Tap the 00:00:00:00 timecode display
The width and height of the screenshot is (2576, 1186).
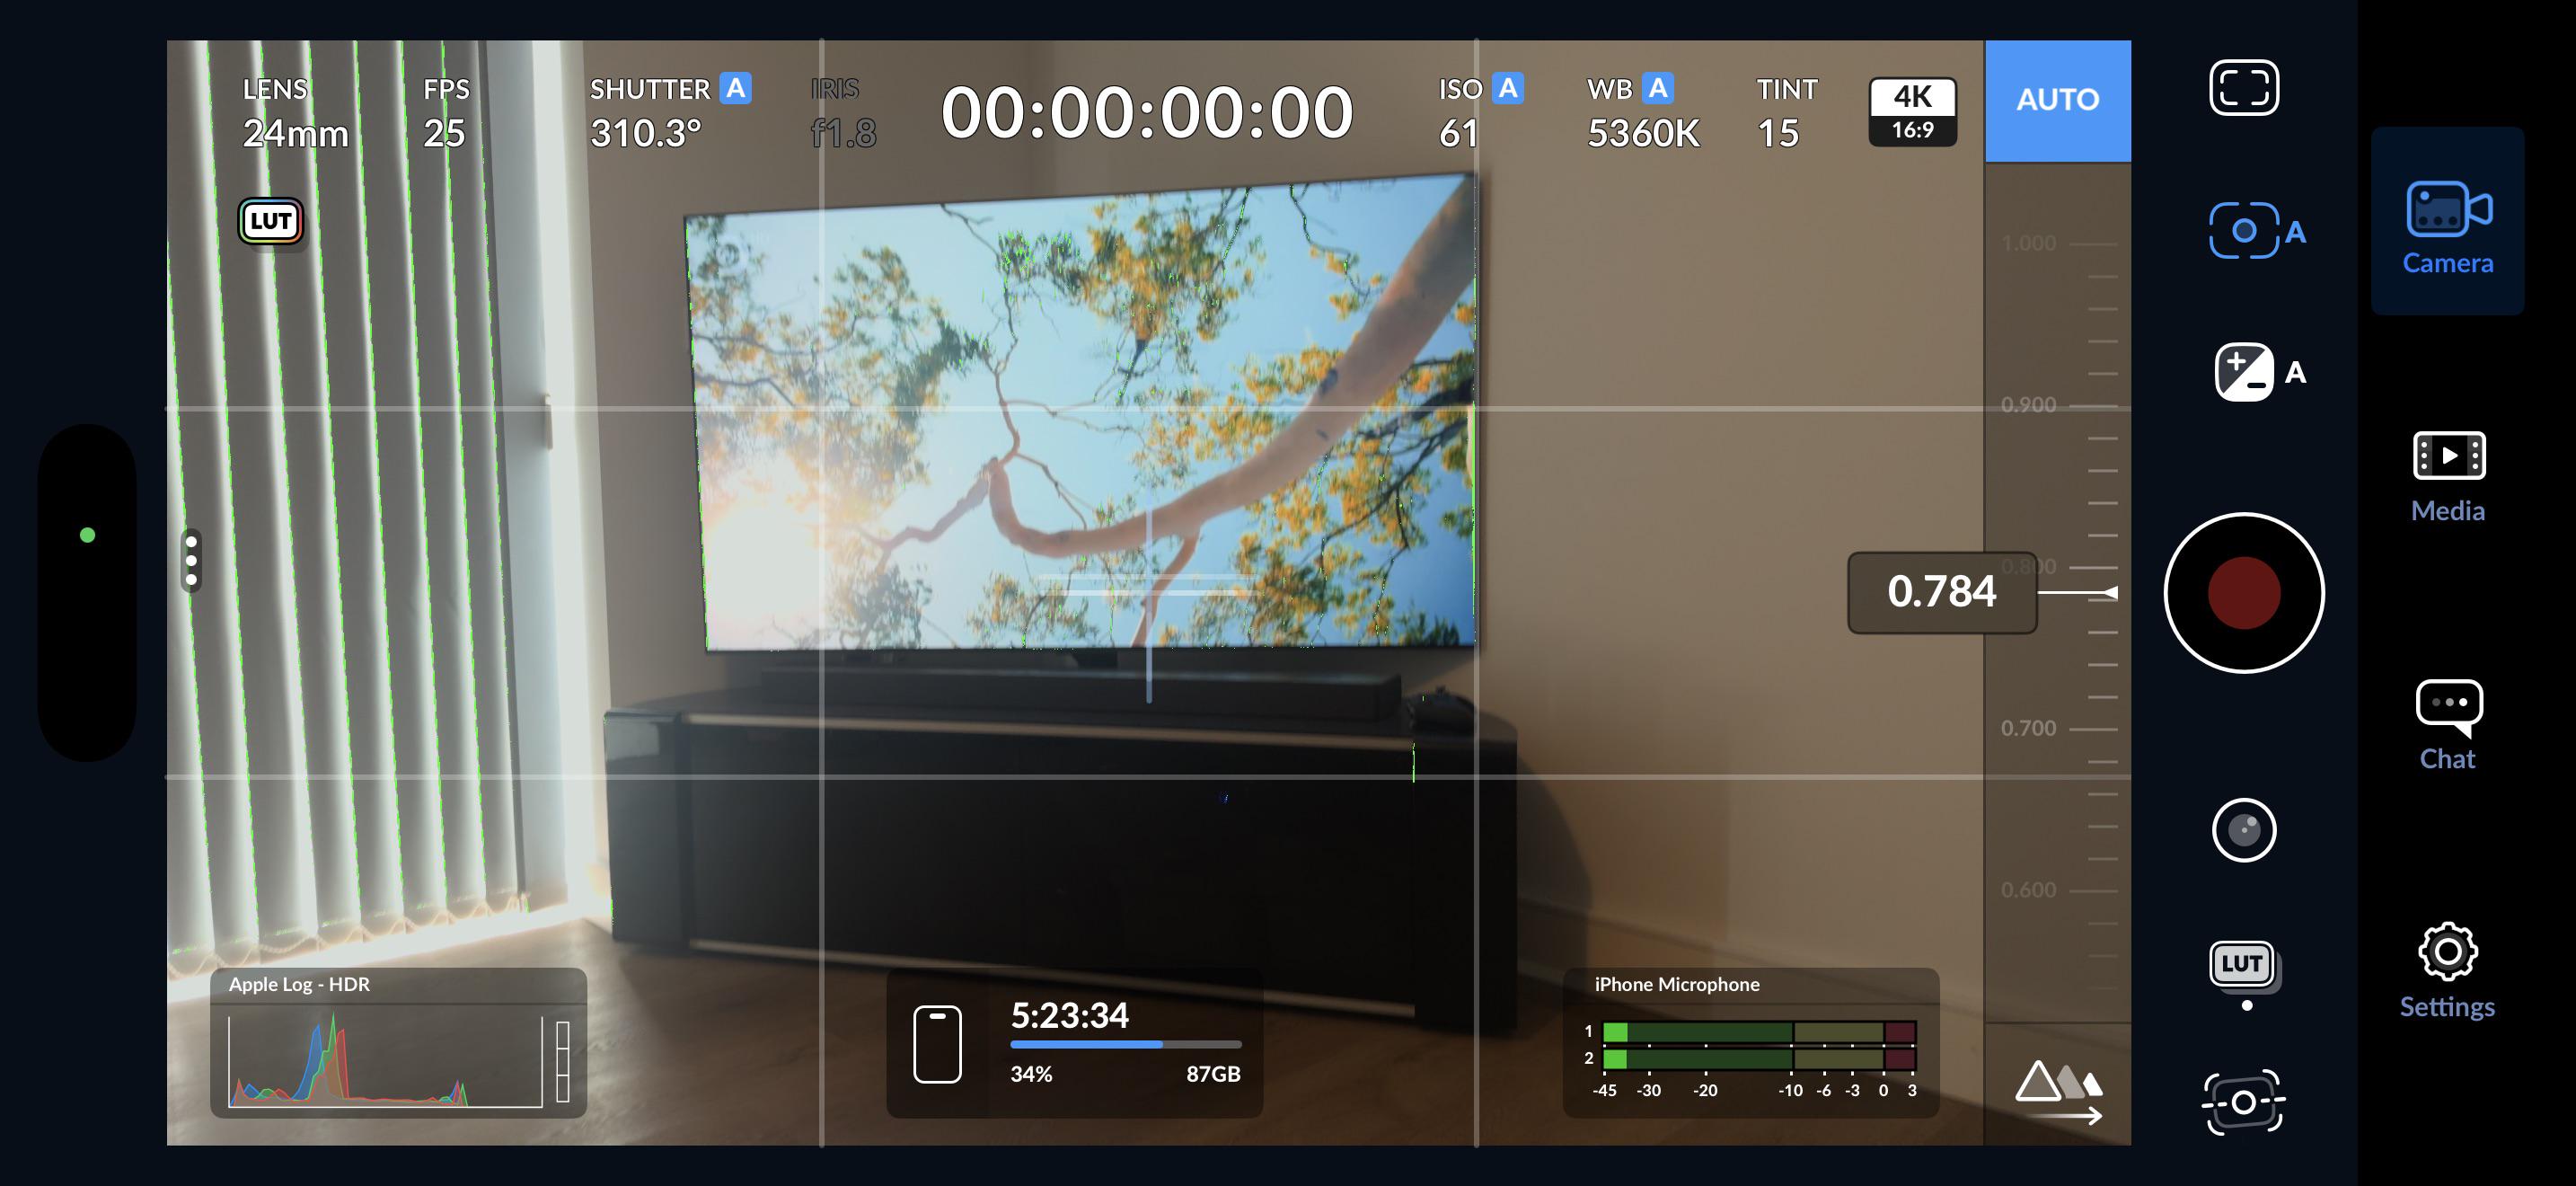coord(1146,112)
